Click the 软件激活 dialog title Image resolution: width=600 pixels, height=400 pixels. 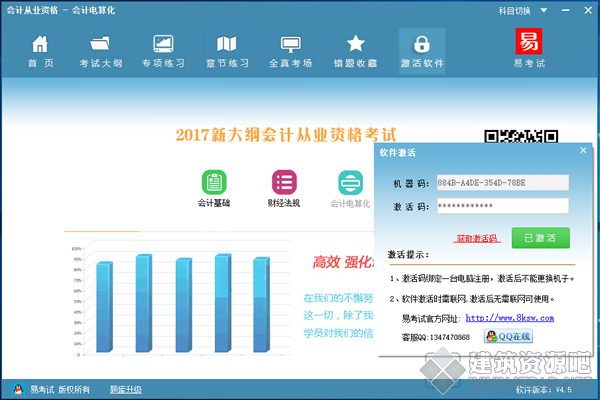coord(398,153)
